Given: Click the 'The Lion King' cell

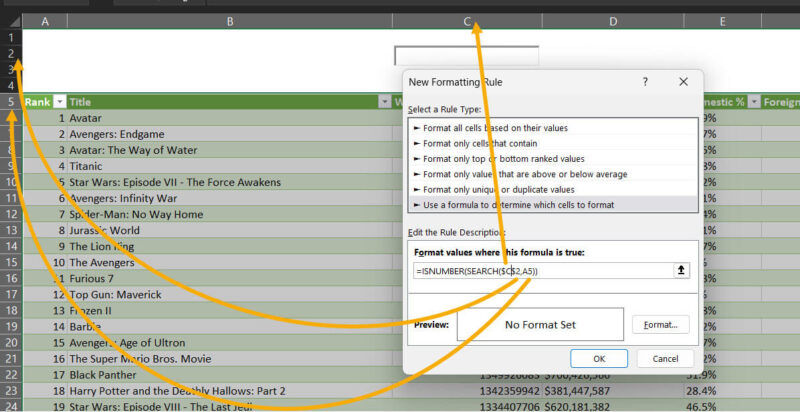Looking at the screenshot, I should coord(230,246).
